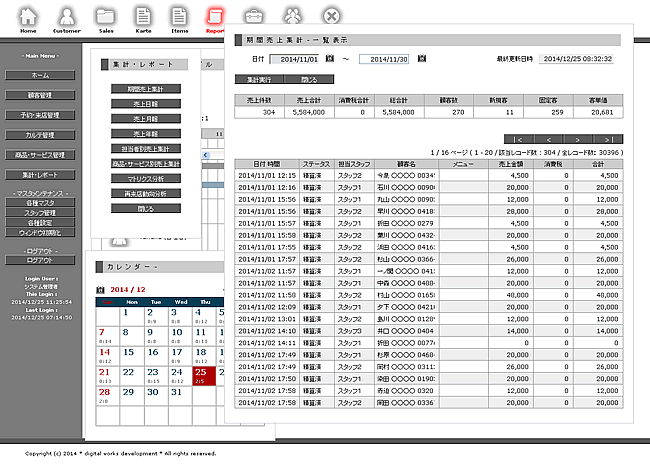Click the start date field 2014/11/01
Viewport: 650px width, 470px height.
[x=294, y=59]
